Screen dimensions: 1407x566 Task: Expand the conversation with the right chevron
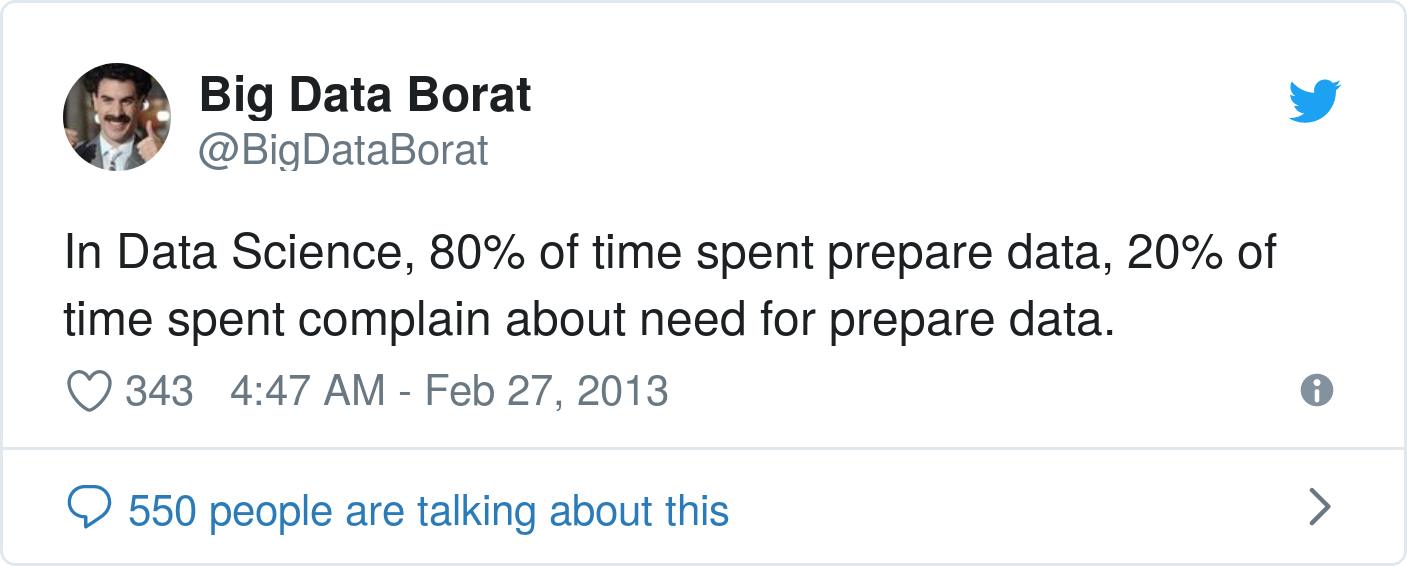tap(1320, 508)
